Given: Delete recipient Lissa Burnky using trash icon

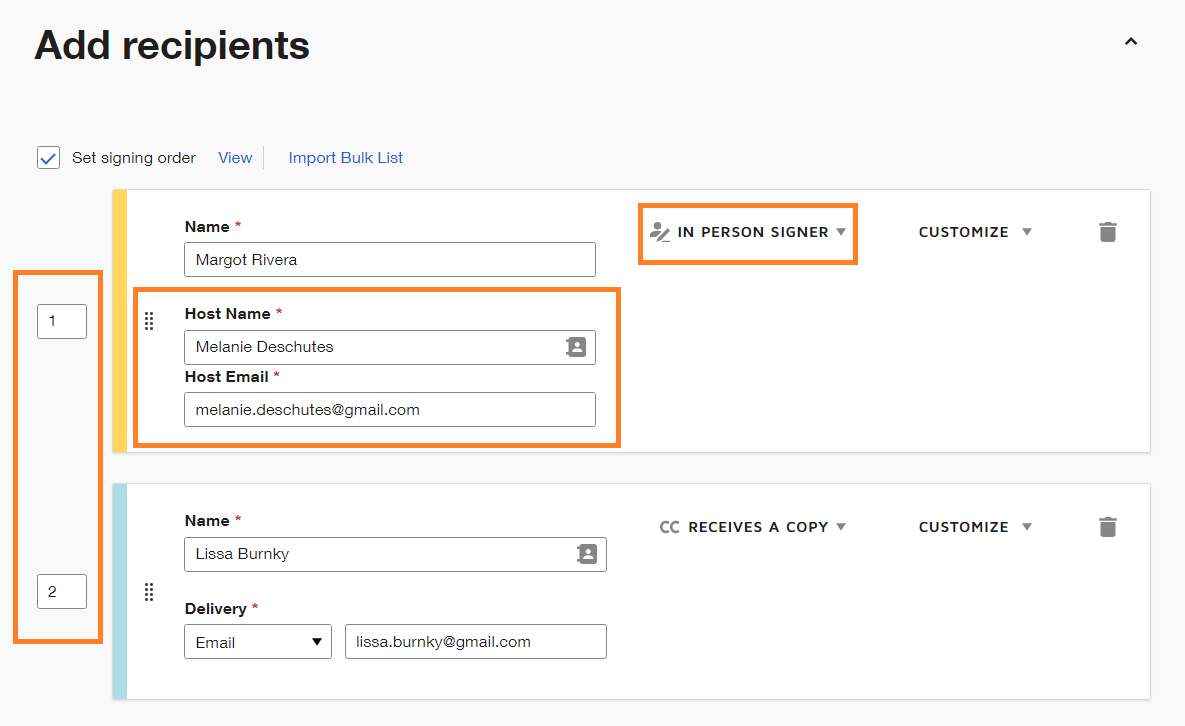Looking at the screenshot, I should tap(1107, 527).
